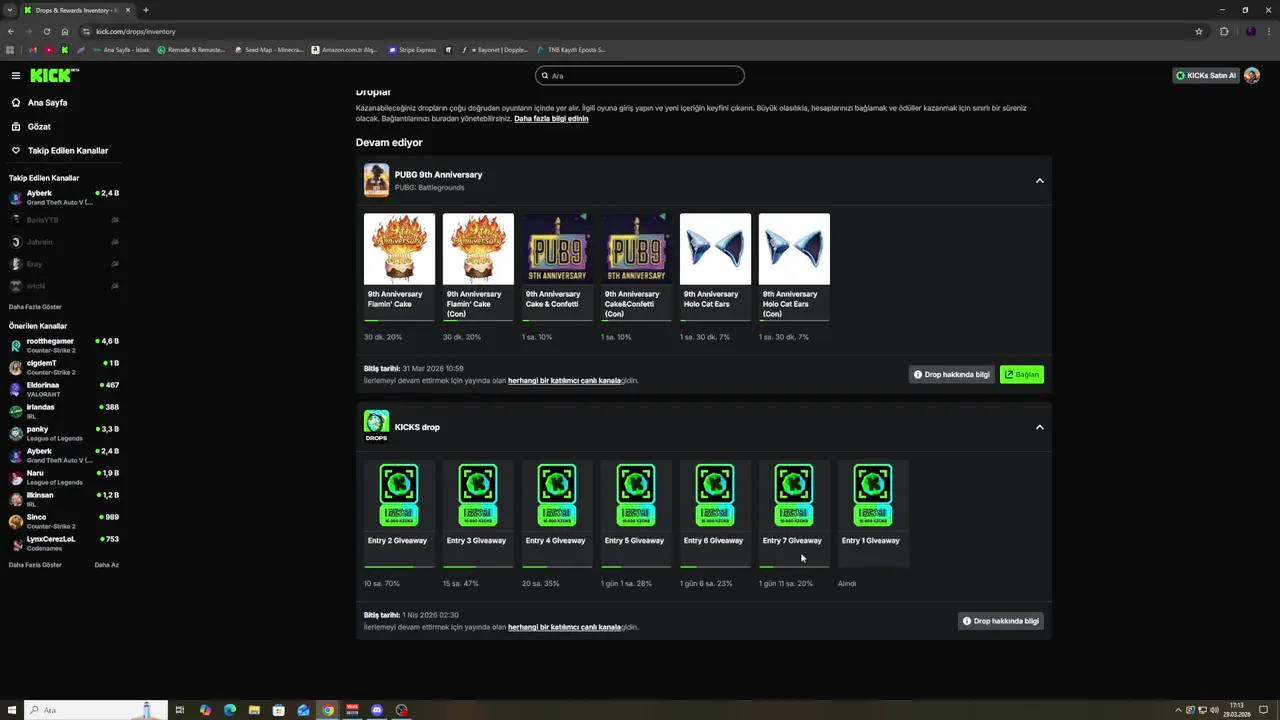1280x720 pixels.
Task: Open File Explorer from the taskbar
Action: [254, 710]
